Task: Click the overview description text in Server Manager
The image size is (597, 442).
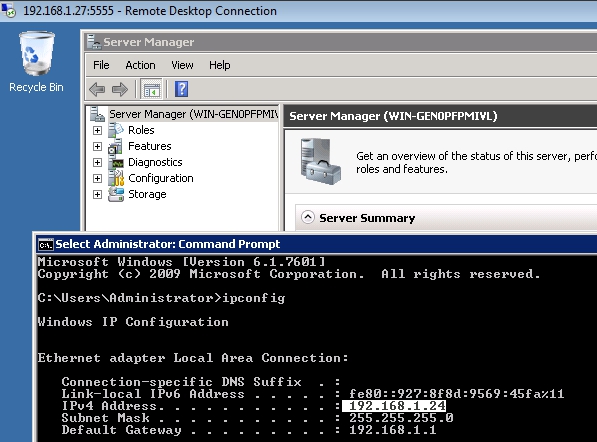Action: (x=476, y=163)
